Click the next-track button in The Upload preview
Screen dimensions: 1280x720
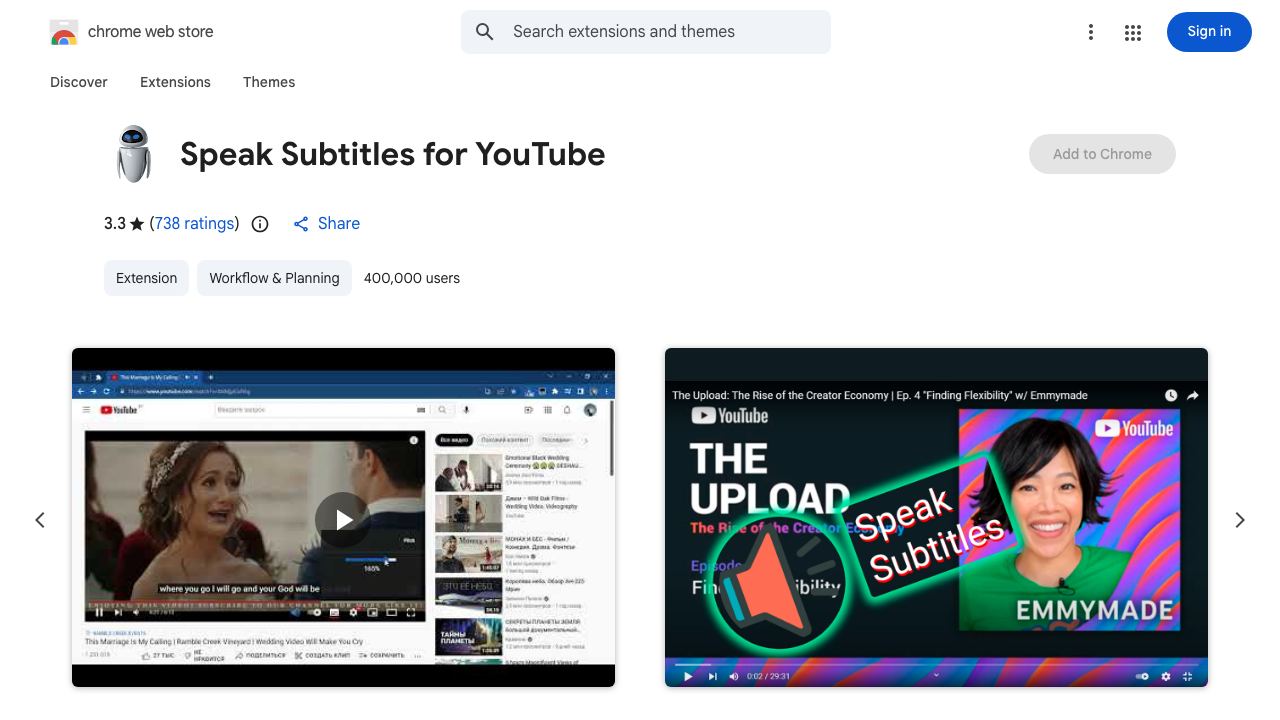tap(712, 677)
